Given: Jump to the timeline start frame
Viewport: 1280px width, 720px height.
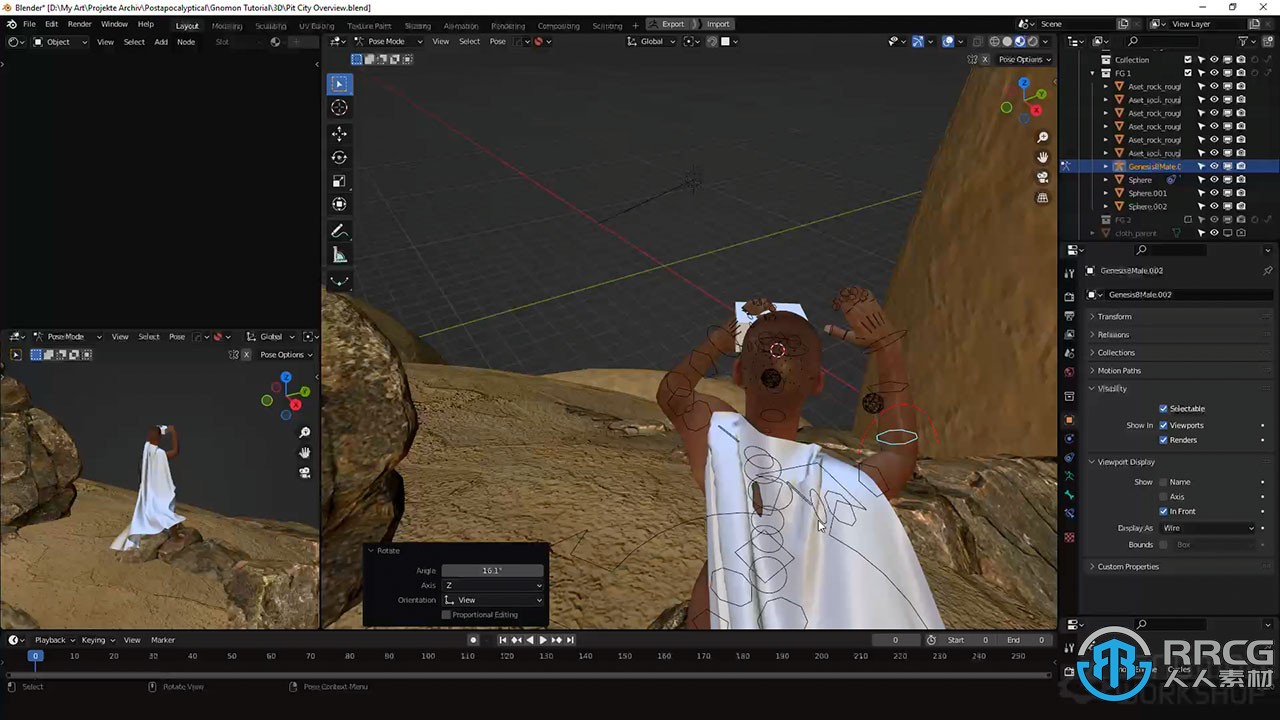Looking at the screenshot, I should click(503, 640).
